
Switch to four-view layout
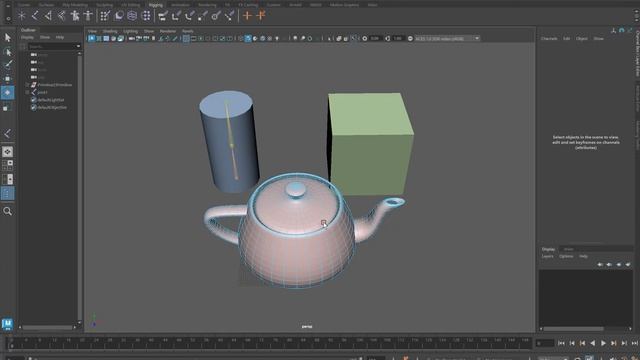[x=7, y=165]
